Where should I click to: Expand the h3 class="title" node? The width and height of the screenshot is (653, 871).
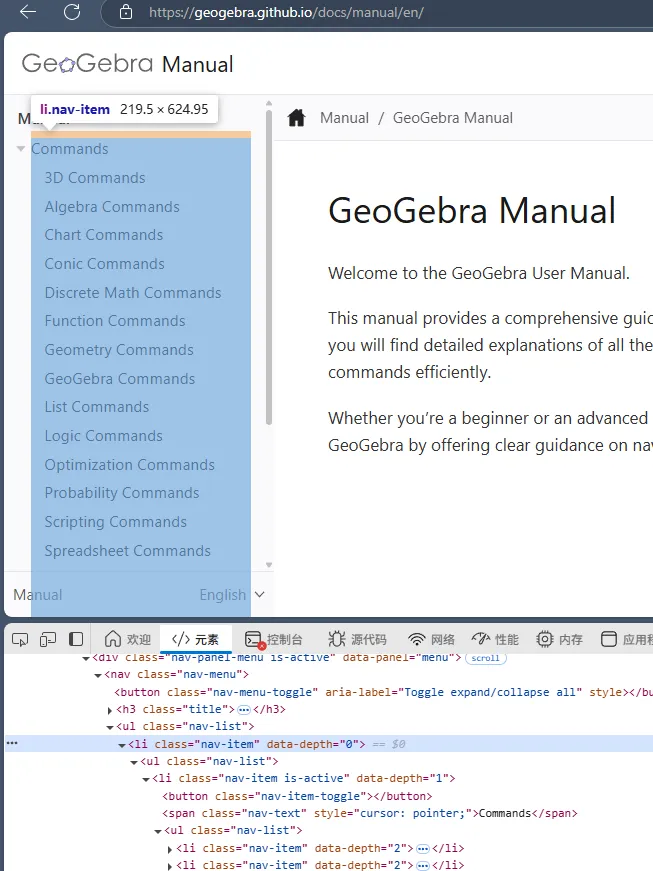(110, 709)
